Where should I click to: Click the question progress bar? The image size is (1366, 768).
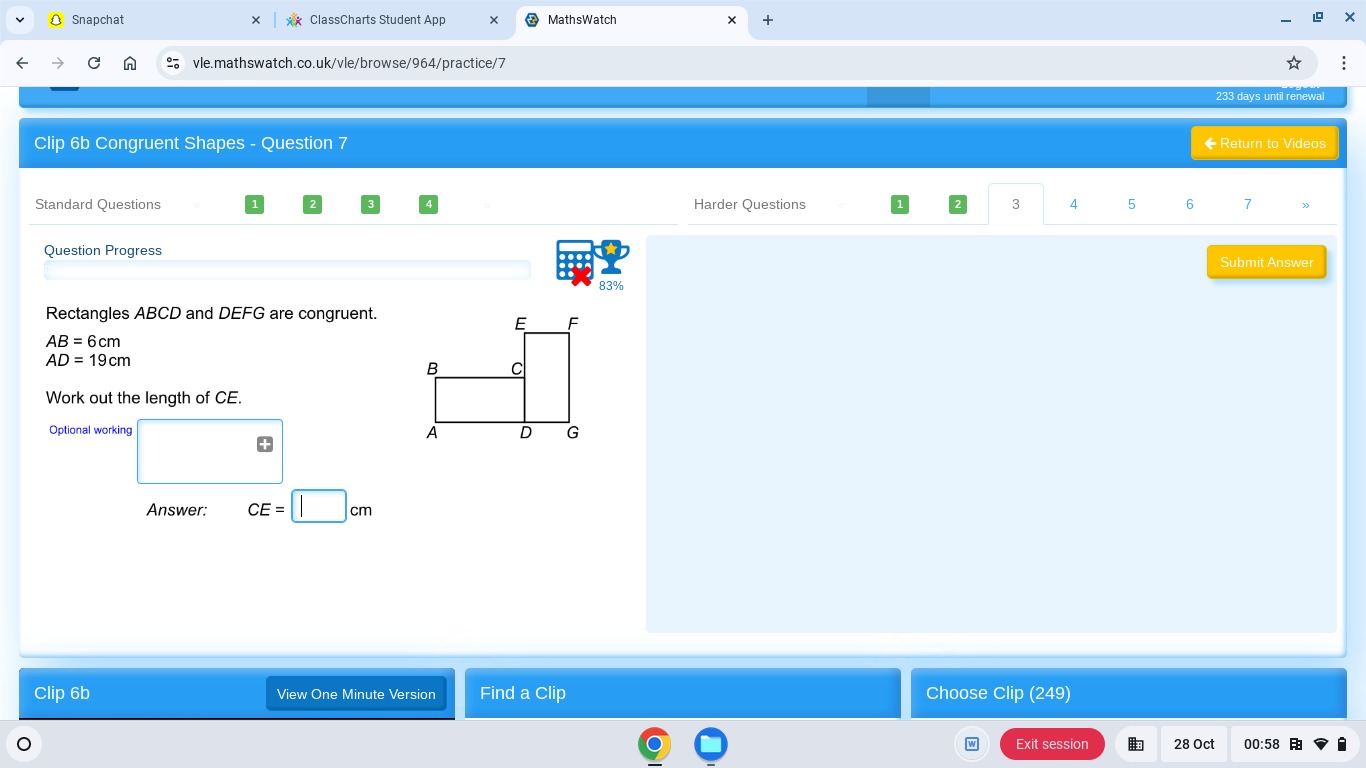pos(287,270)
